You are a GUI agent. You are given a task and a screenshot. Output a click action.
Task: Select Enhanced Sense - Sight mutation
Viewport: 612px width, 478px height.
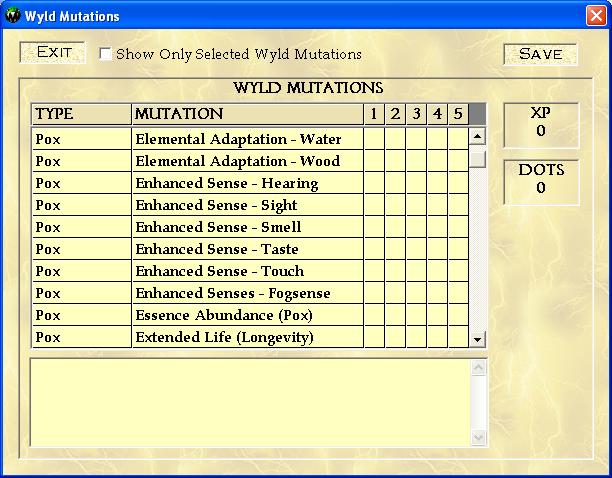tap(248, 205)
